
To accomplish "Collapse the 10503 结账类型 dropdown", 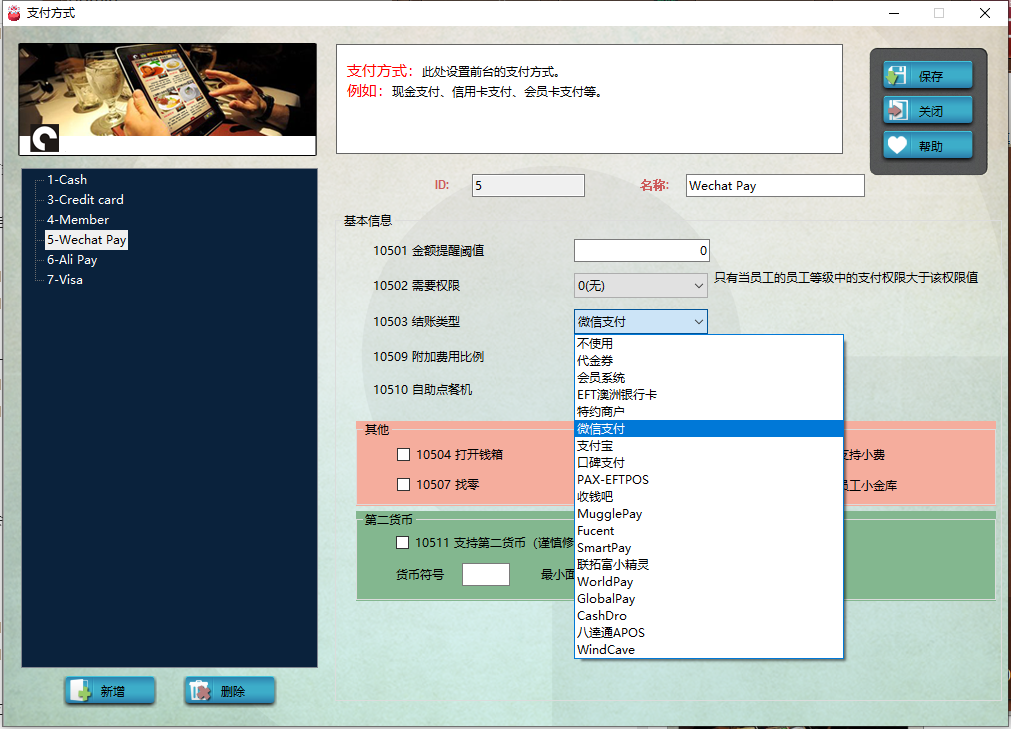I will pos(641,322).
